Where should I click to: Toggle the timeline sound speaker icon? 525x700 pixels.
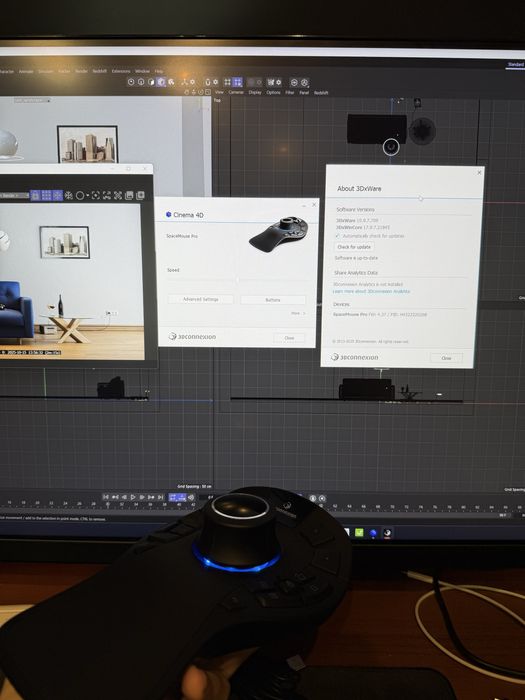[191, 497]
